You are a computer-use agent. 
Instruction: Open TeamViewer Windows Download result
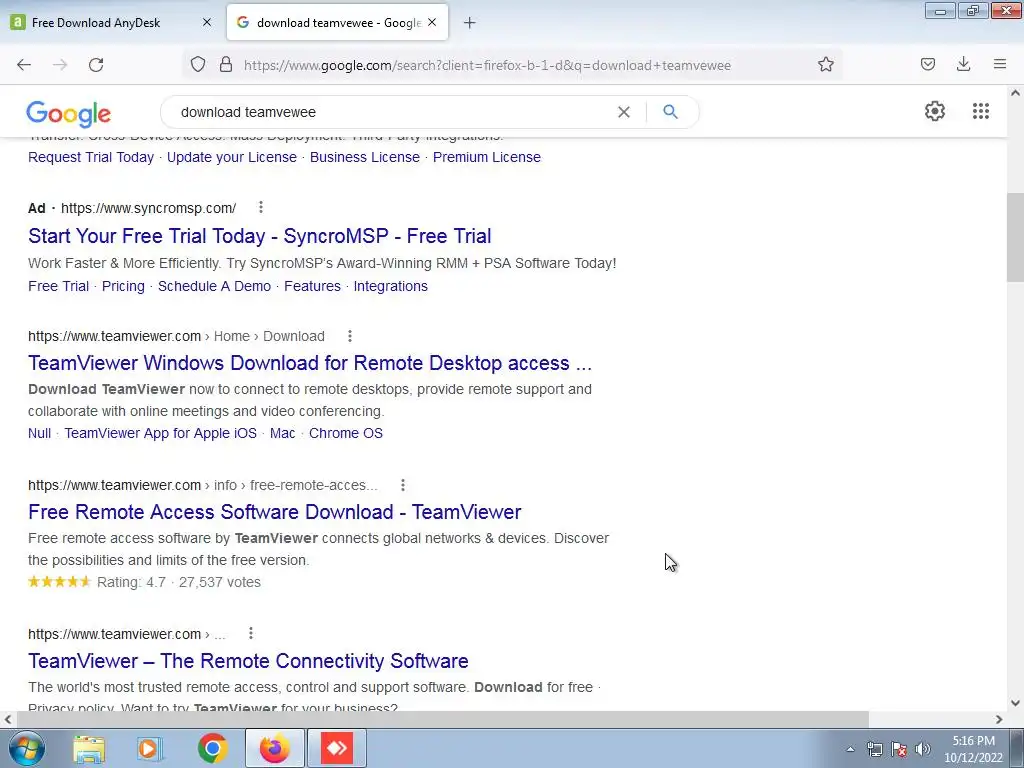coord(310,362)
